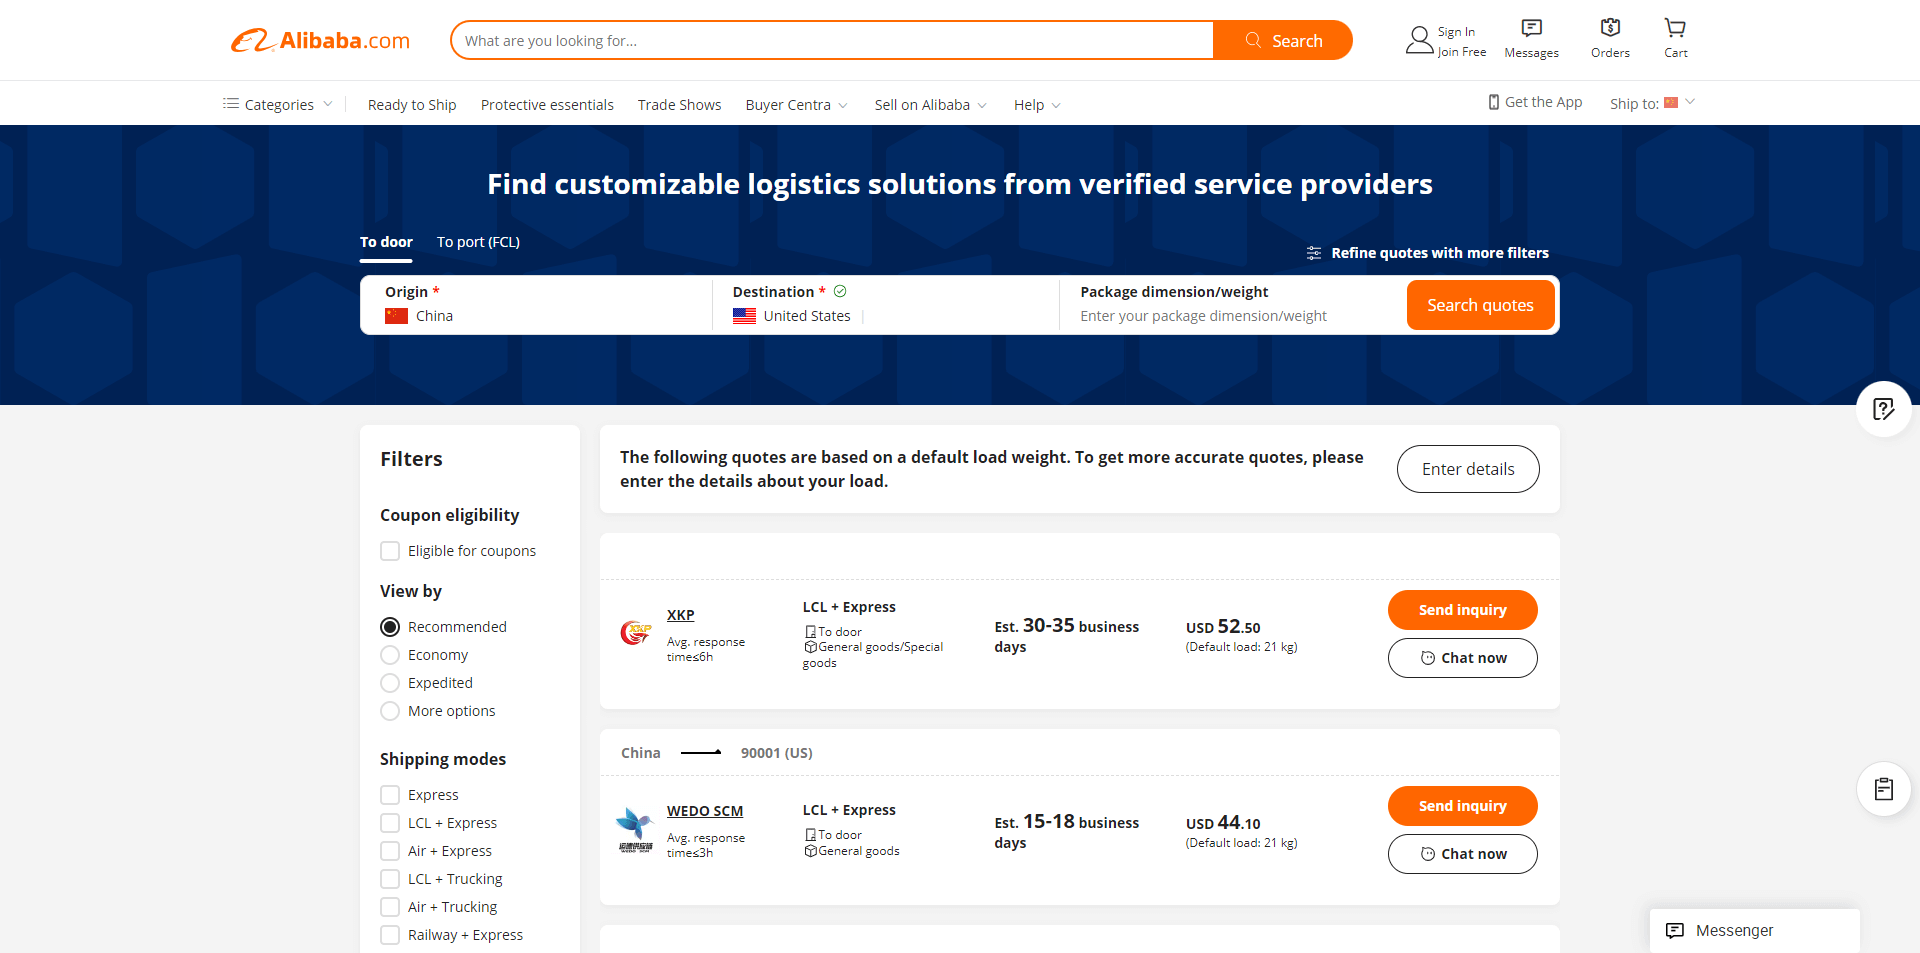Open Sign In user icon
This screenshot has height=953, width=1920.
[1419, 40]
